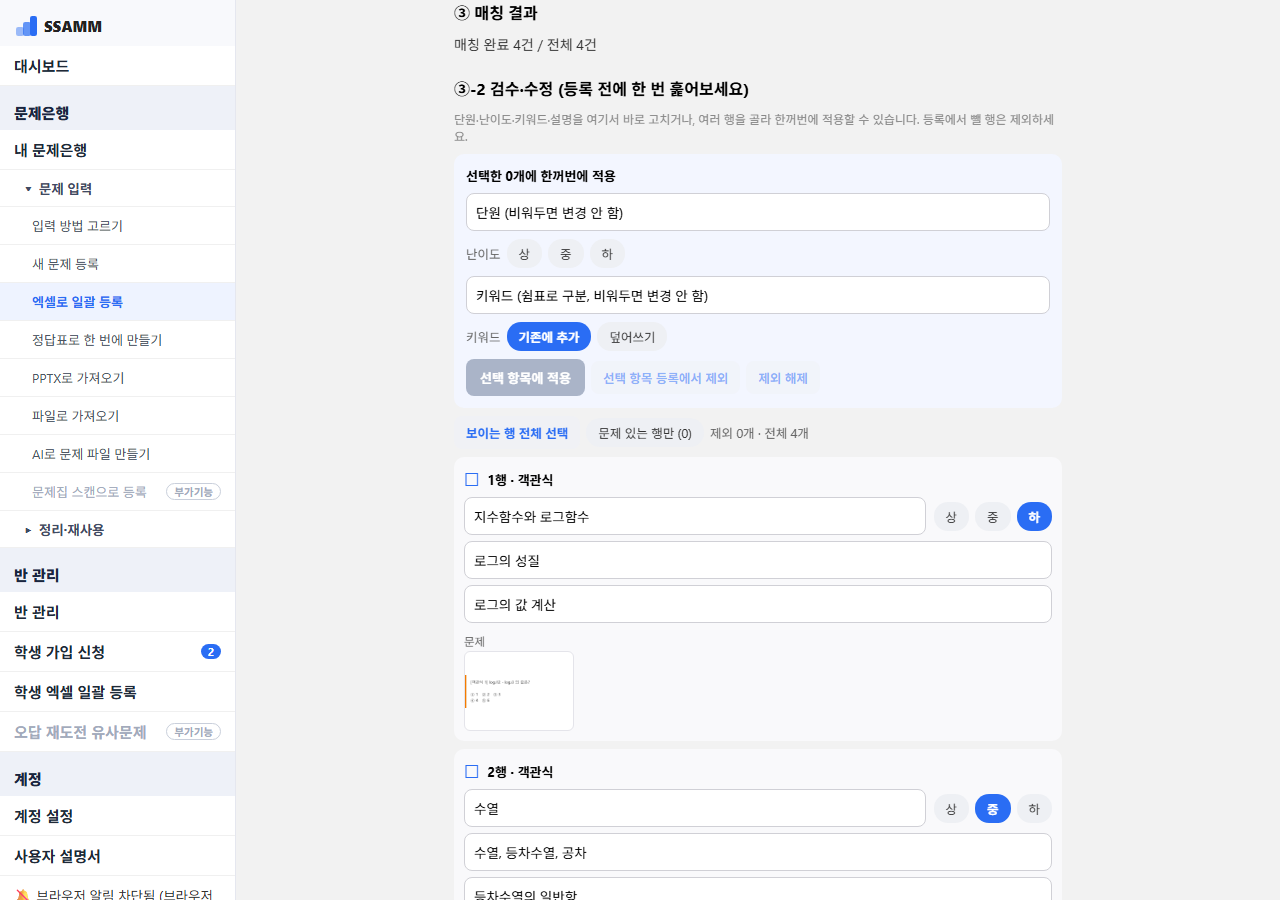Image resolution: width=1280 pixels, height=900 pixels.
Task: Click the muted bell browser notification icon
Action: tap(22, 894)
